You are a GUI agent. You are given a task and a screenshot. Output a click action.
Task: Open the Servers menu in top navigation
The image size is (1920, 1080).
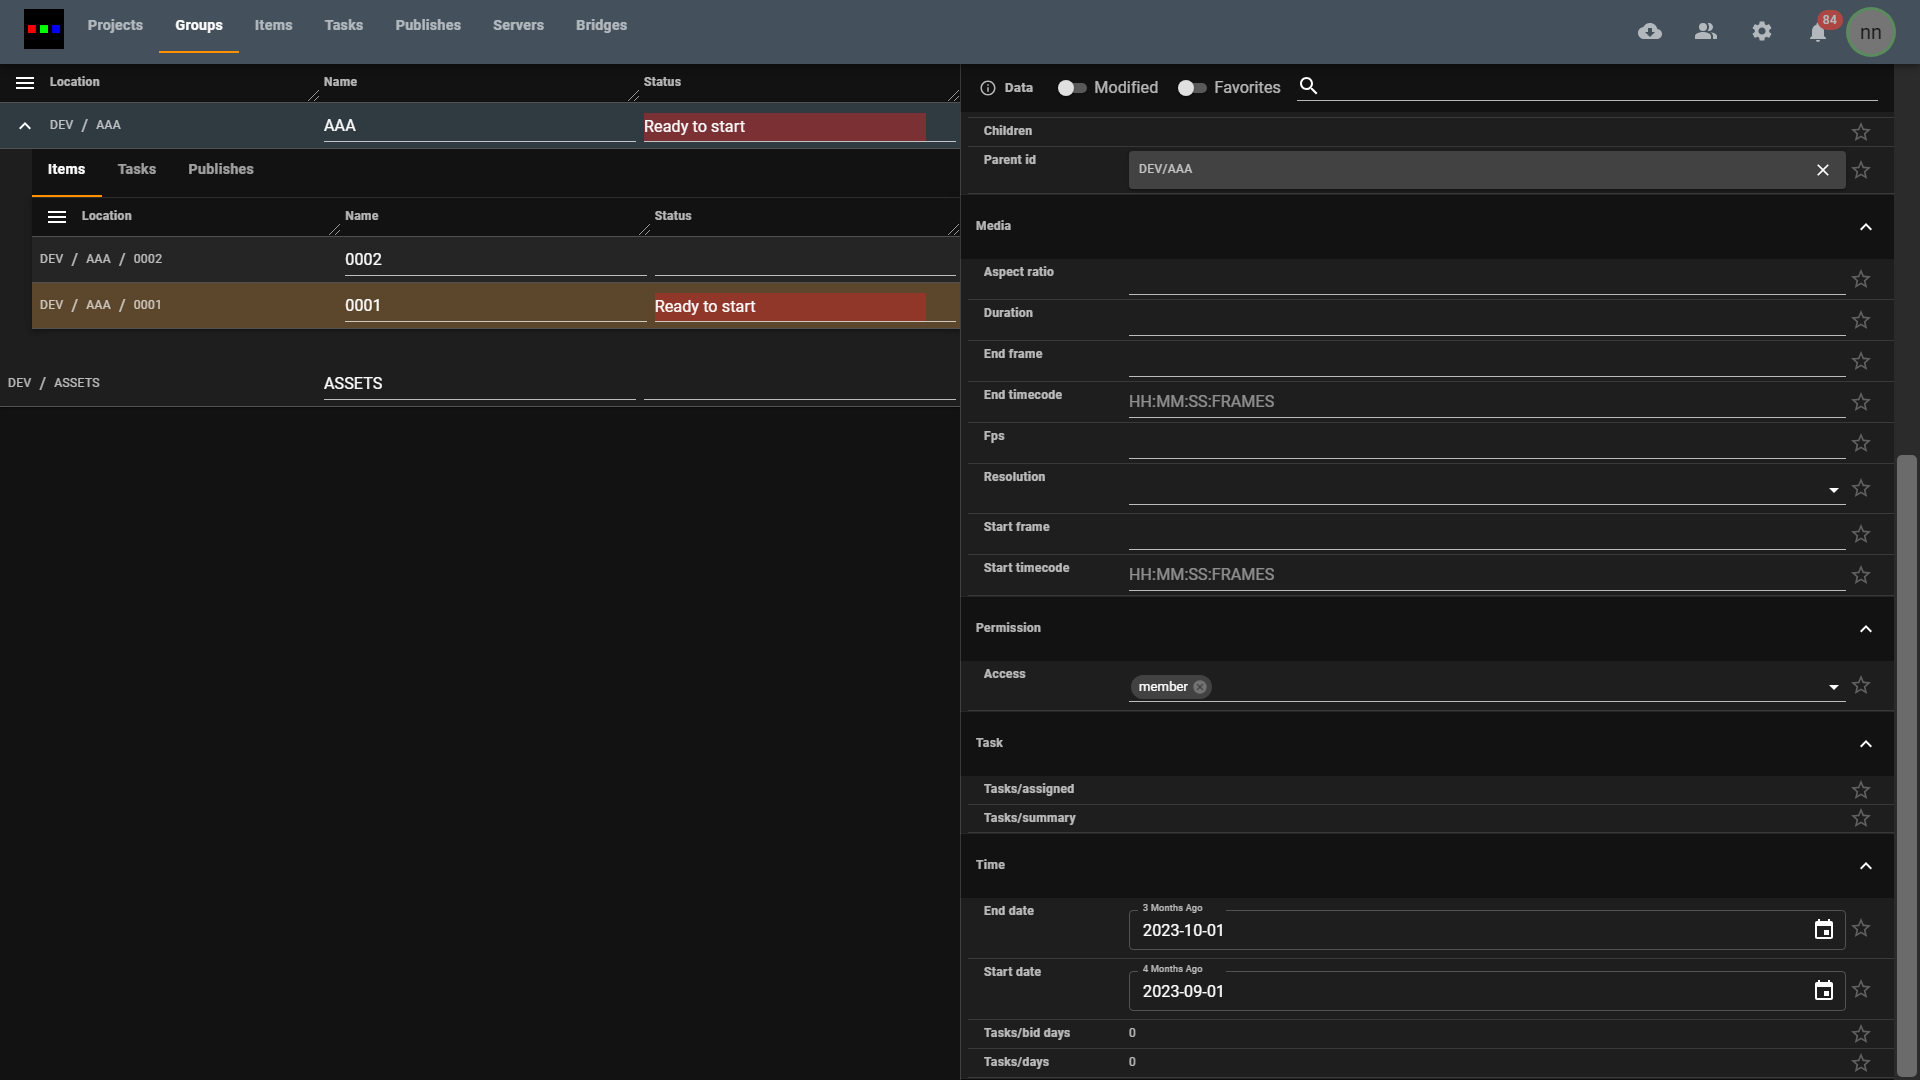tap(518, 25)
